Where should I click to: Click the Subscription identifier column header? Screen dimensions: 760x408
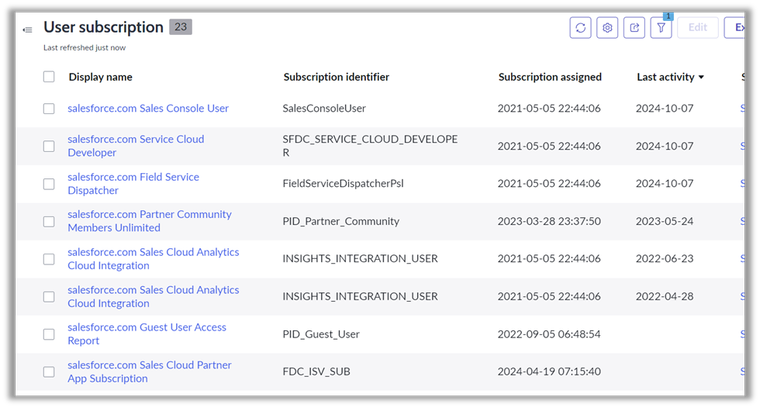pos(336,77)
